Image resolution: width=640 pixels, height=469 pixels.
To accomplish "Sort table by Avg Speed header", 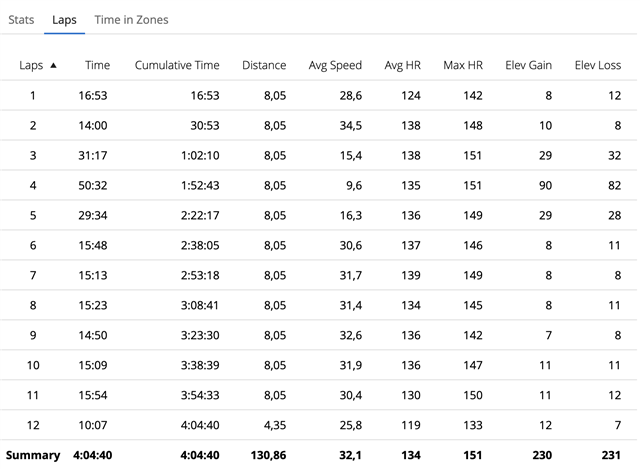I will (x=335, y=65).
